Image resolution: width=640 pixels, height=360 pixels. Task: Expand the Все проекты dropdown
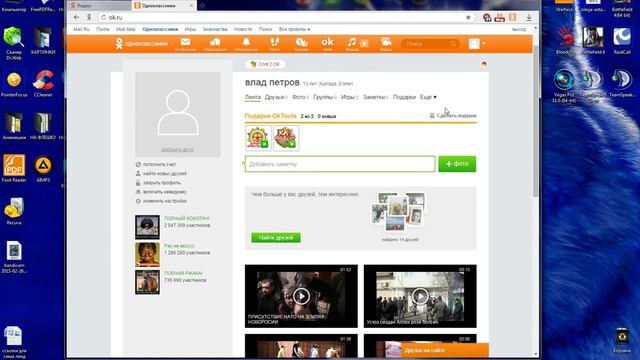pyautogui.click(x=294, y=29)
